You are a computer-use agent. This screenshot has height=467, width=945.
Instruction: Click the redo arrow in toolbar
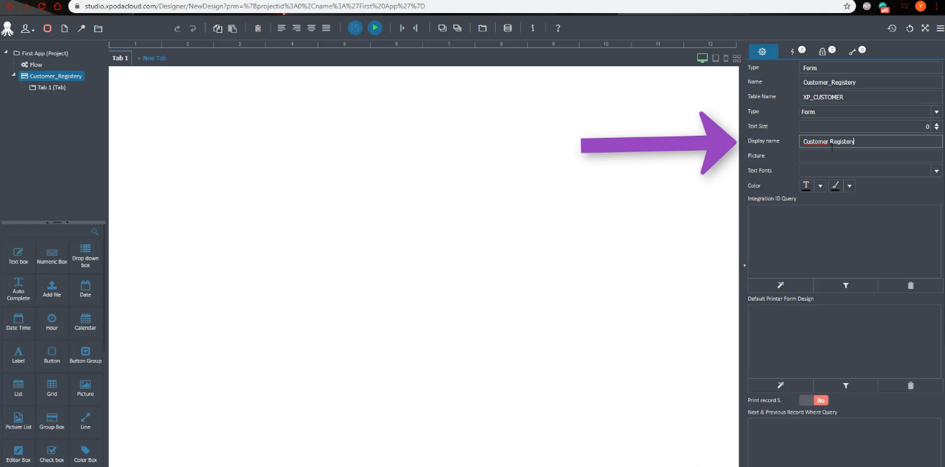[193, 28]
